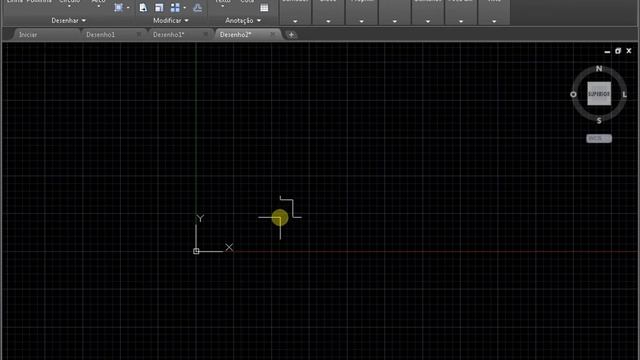Click the S direction on ViewCube compass
This screenshot has height=360, width=640.
point(599,121)
